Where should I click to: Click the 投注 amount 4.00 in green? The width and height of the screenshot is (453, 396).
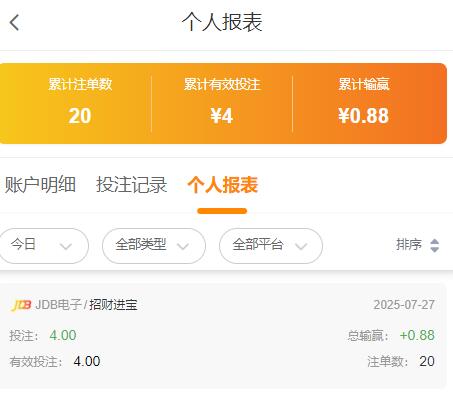click(x=63, y=335)
